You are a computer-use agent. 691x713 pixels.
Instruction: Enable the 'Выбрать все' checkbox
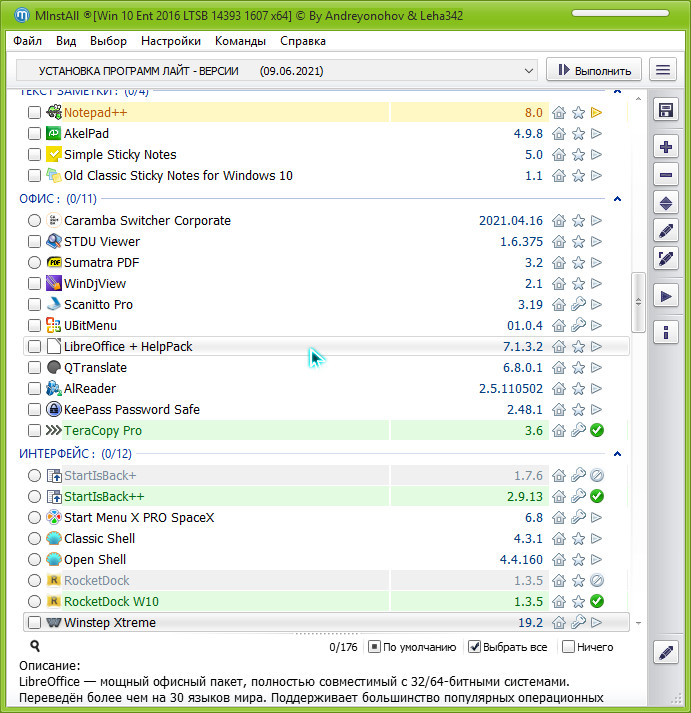(x=475, y=647)
